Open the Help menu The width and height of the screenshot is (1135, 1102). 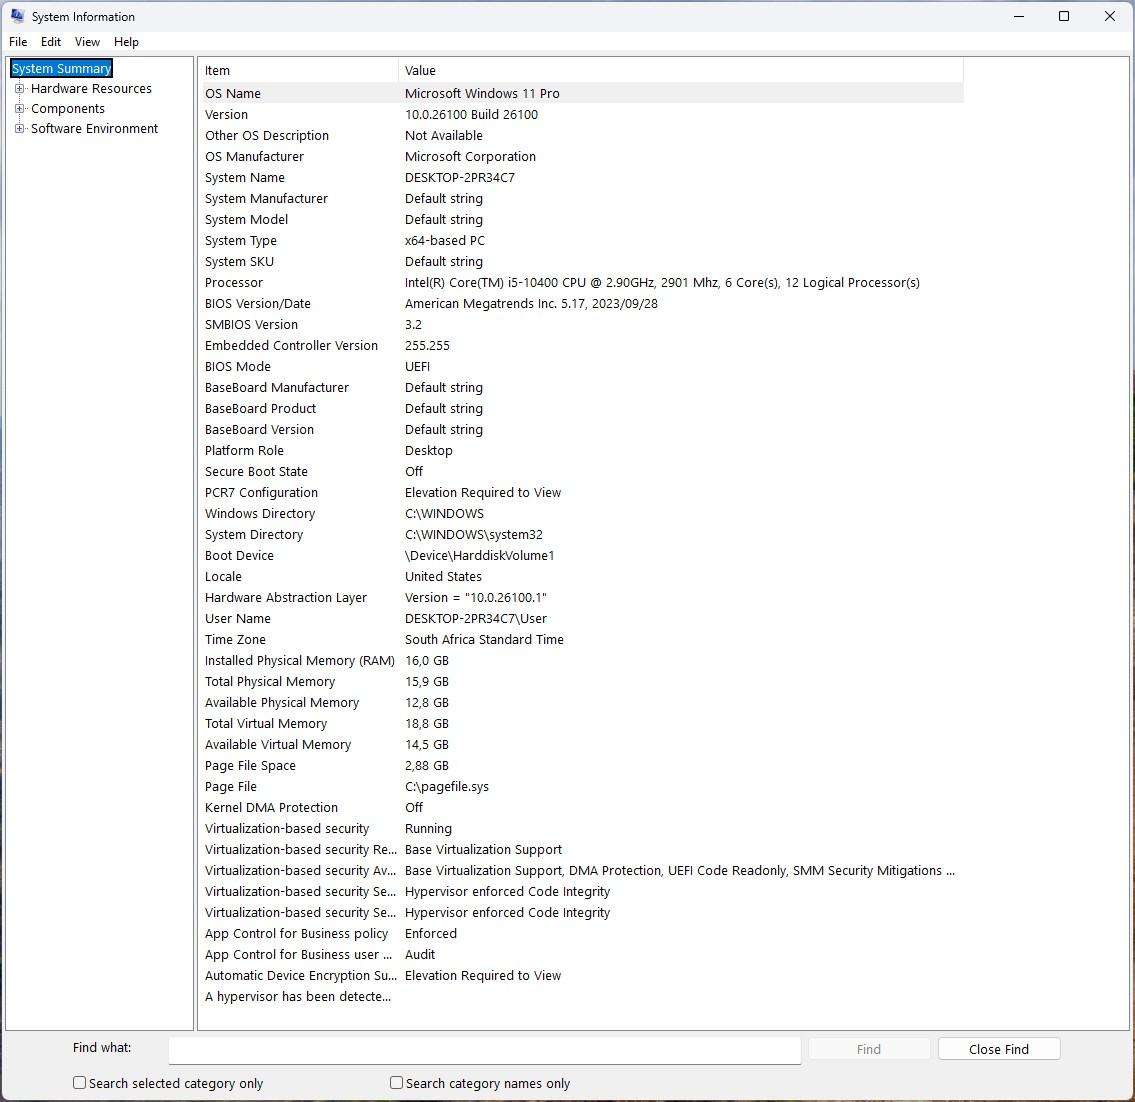126,42
